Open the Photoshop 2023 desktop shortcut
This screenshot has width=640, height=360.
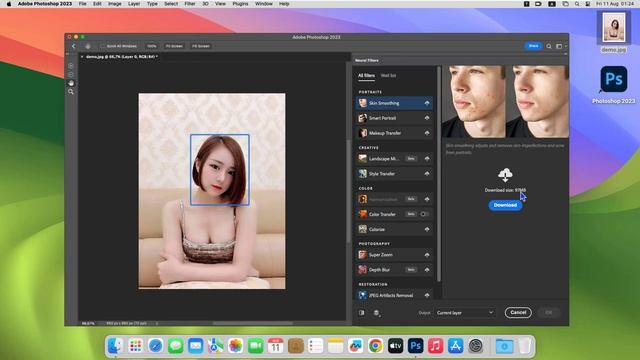click(613, 84)
